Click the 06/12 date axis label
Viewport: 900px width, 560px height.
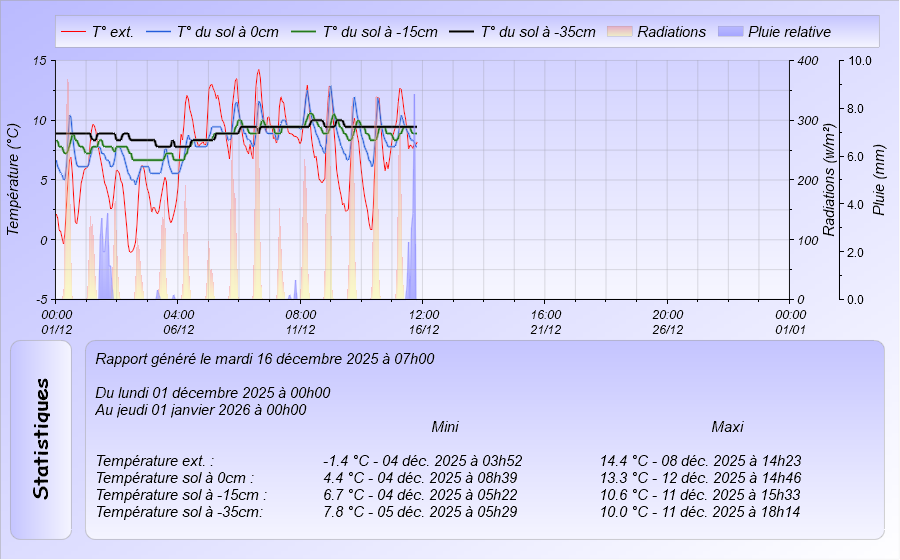[x=179, y=330]
